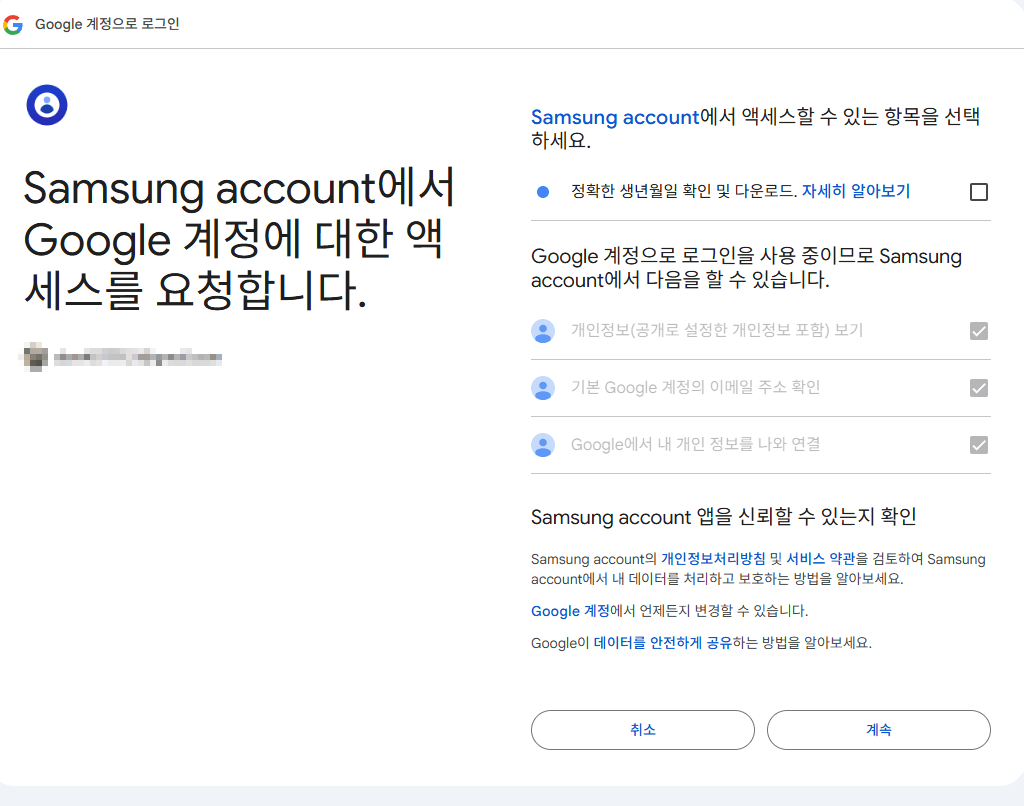
Task: Open the 자세히 알아보기 link
Action: click(x=856, y=191)
